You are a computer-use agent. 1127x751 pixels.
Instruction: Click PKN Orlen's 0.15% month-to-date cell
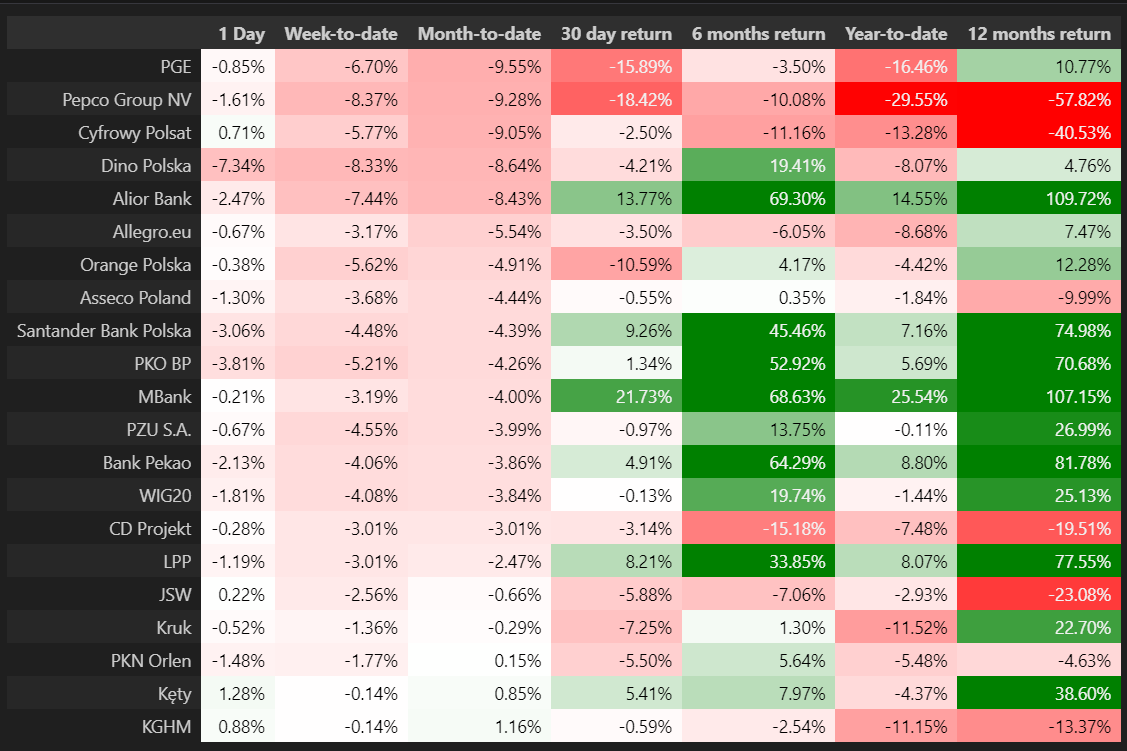479,660
